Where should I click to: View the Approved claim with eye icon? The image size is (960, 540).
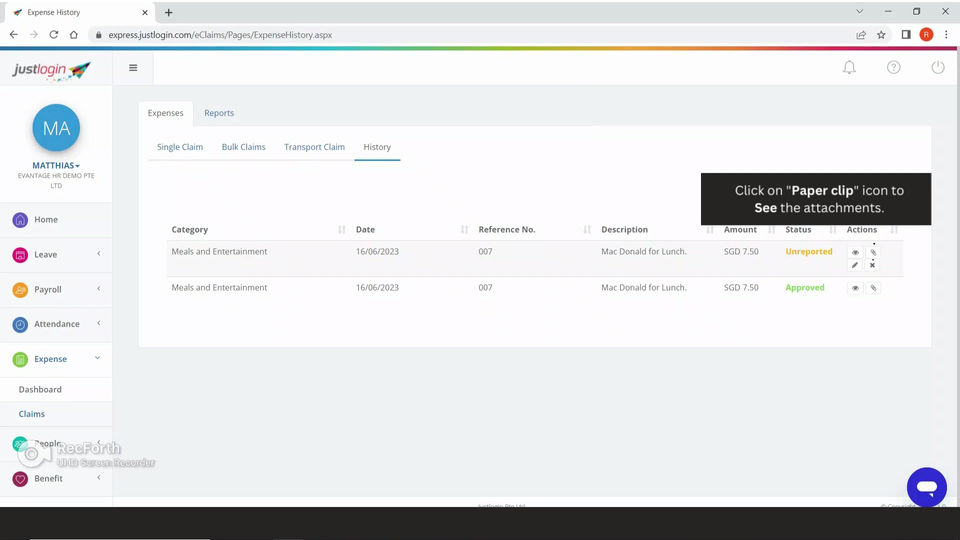pyautogui.click(x=855, y=288)
